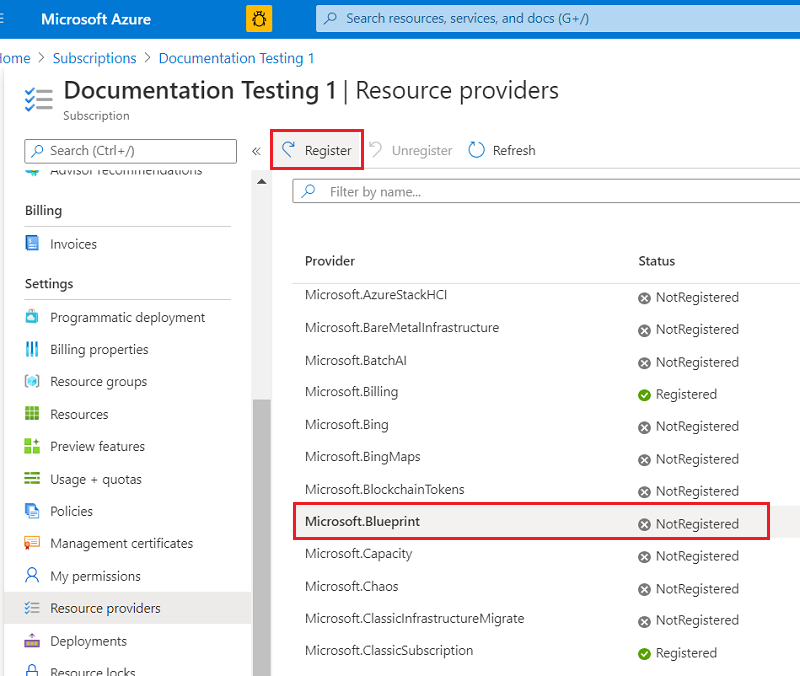Select the Microsoft.BingMaps provider row
This screenshot has height=676, width=800.
click(546, 458)
